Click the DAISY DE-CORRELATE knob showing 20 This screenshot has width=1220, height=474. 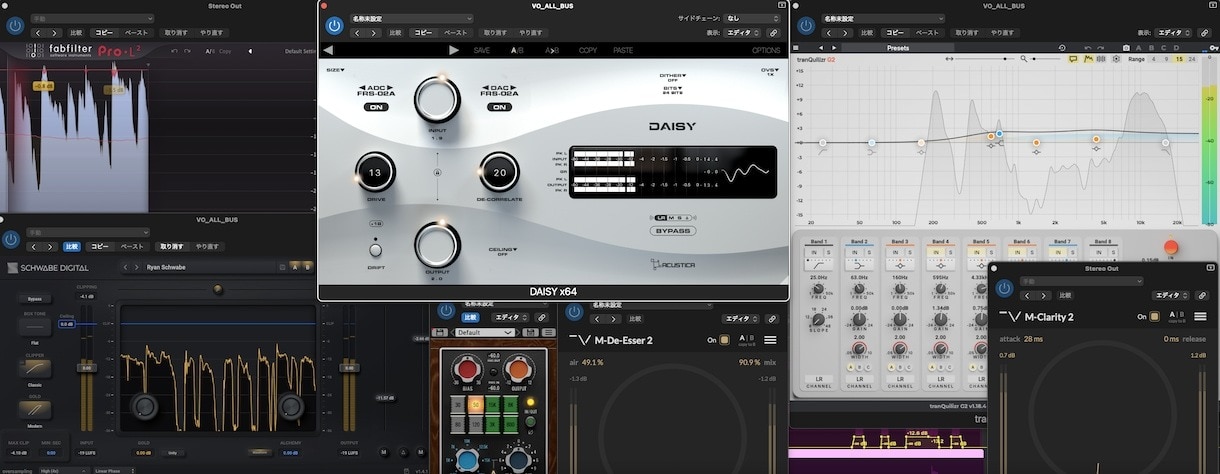(x=499, y=173)
